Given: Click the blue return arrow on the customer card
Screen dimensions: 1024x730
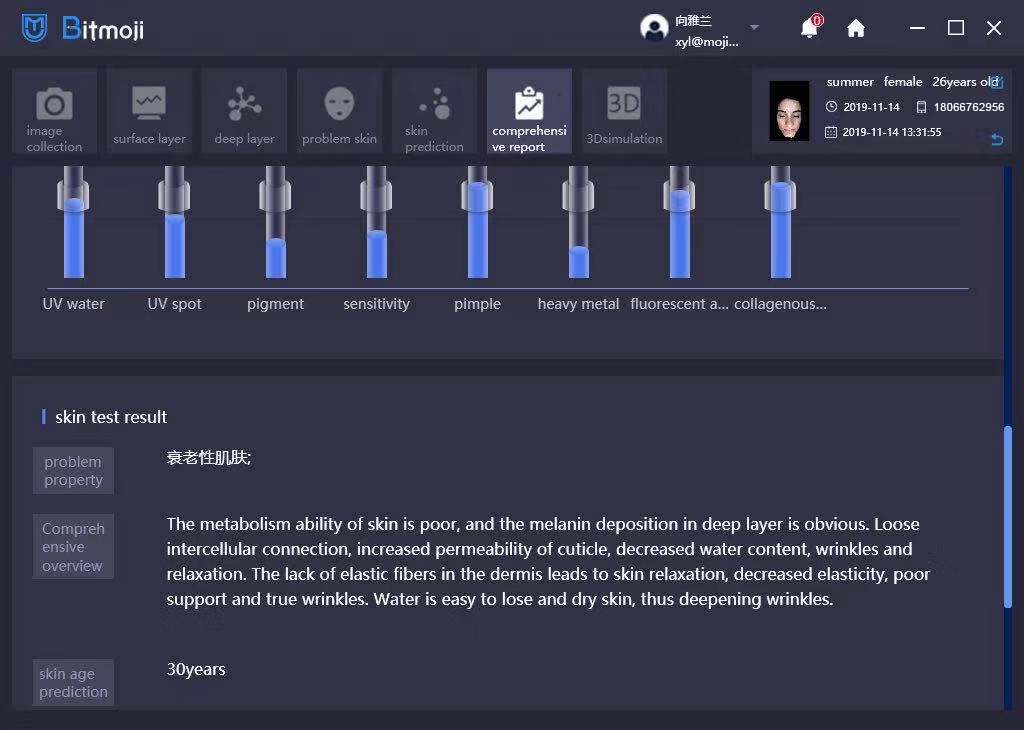Looking at the screenshot, I should click(x=996, y=139).
